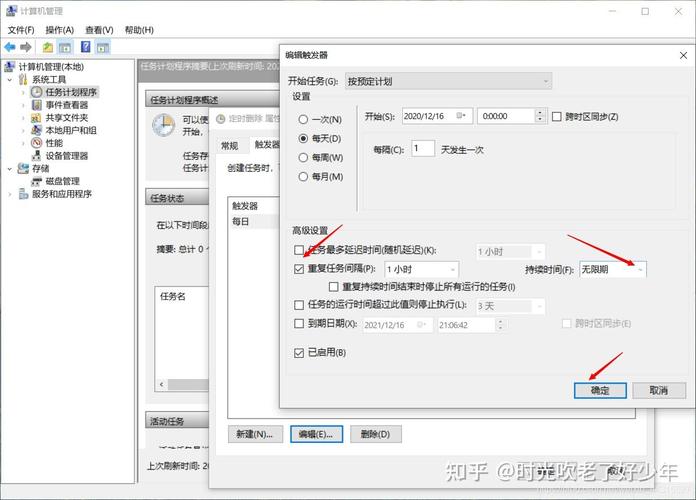This screenshot has height=500, width=696.
Task: Click the blue Help question mark icon
Action: tap(86, 47)
